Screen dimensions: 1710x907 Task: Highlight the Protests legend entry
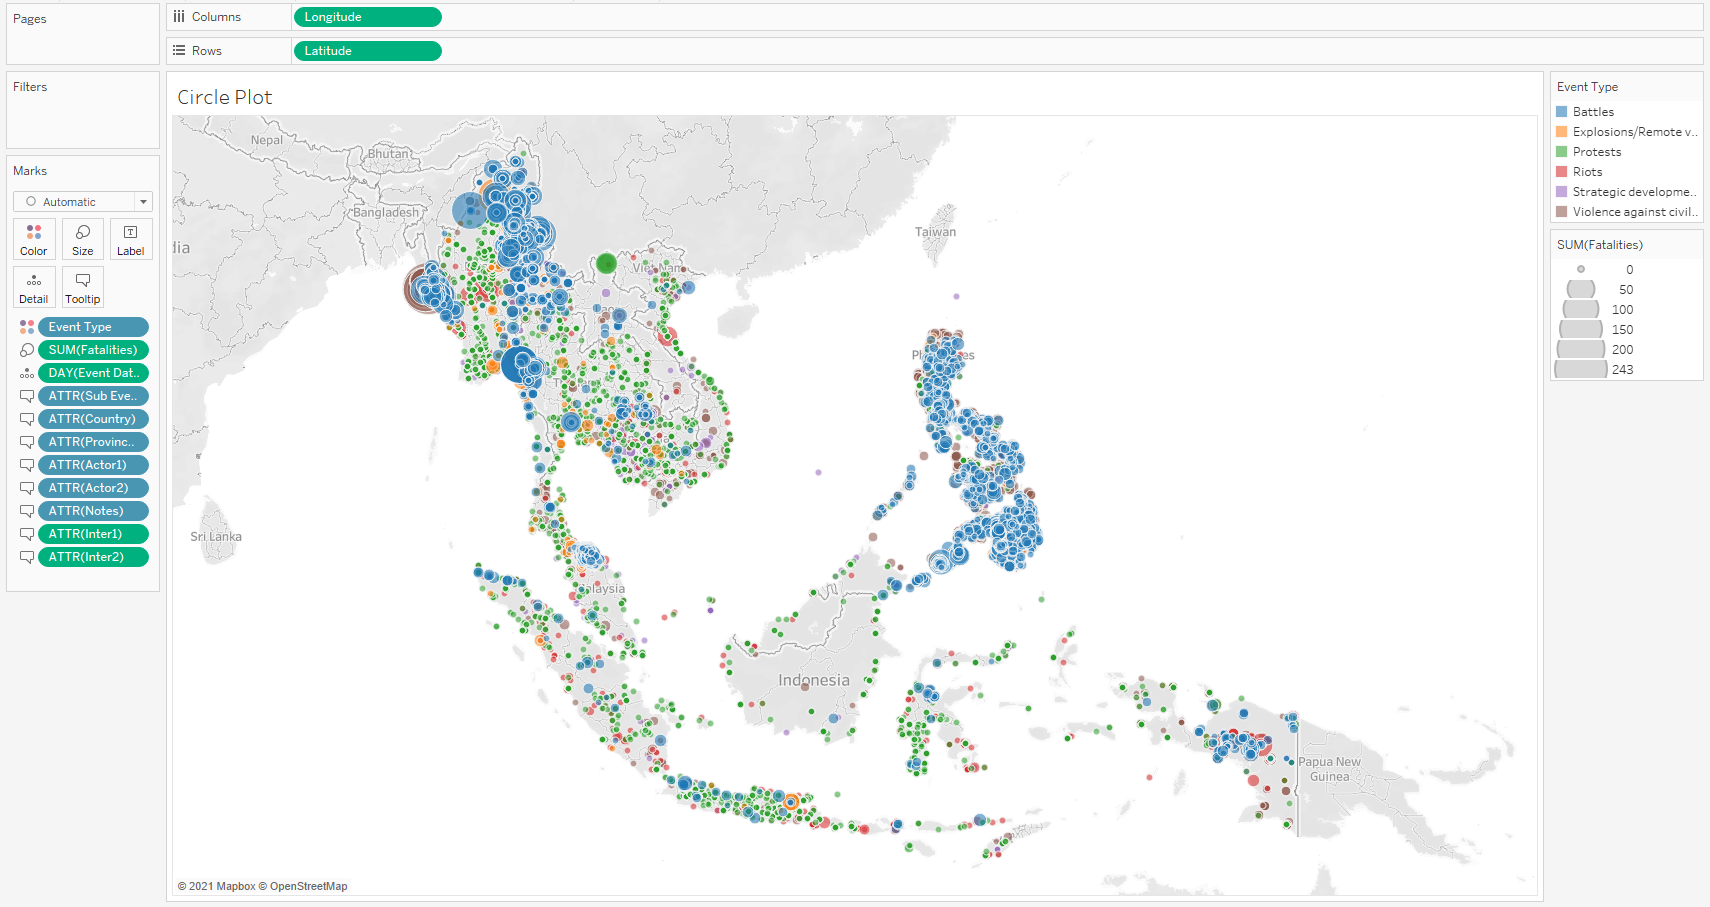(1596, 152)
